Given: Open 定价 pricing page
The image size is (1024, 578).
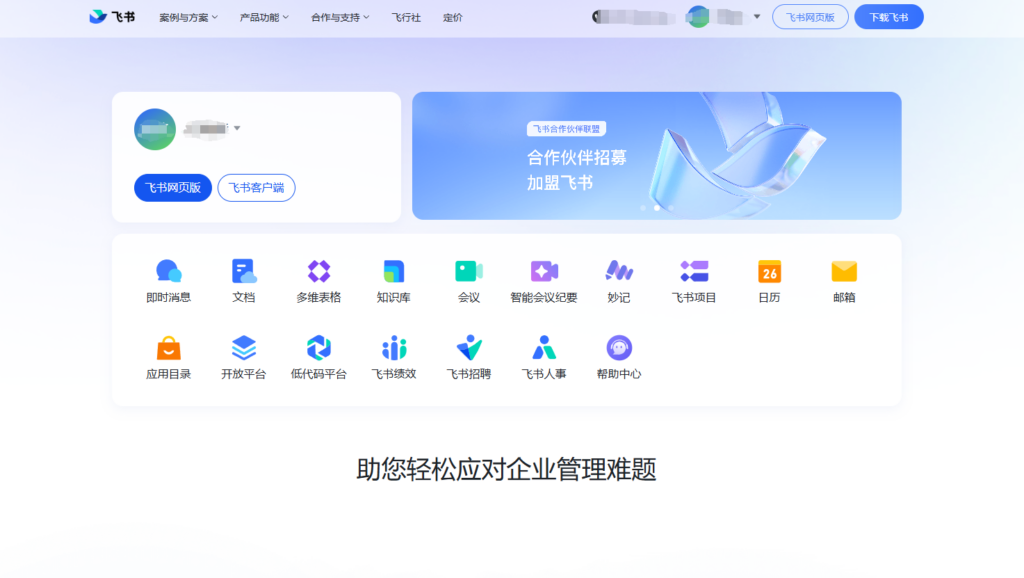Looking at the screenshot, I should [453, 18].
